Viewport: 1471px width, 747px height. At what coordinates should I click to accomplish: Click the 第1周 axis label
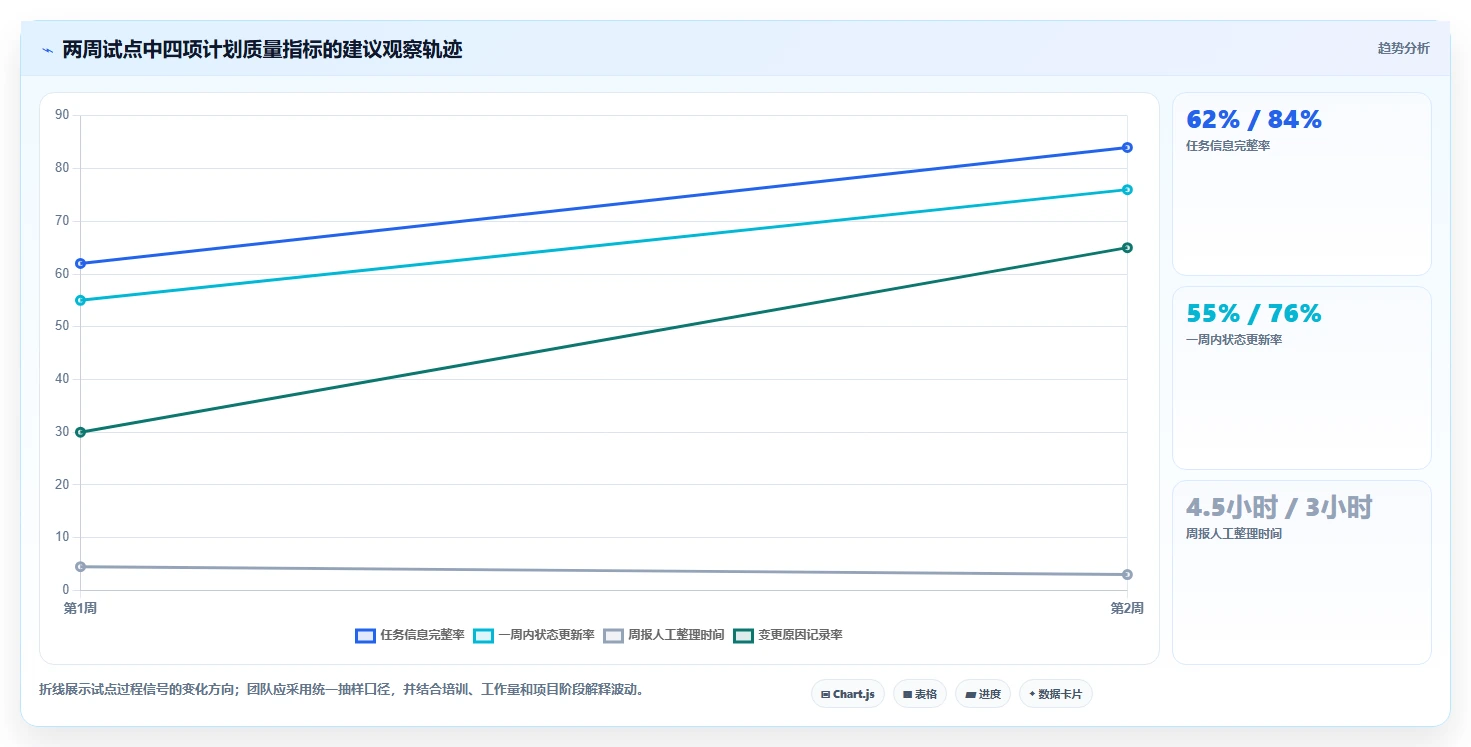click(80, 607)
